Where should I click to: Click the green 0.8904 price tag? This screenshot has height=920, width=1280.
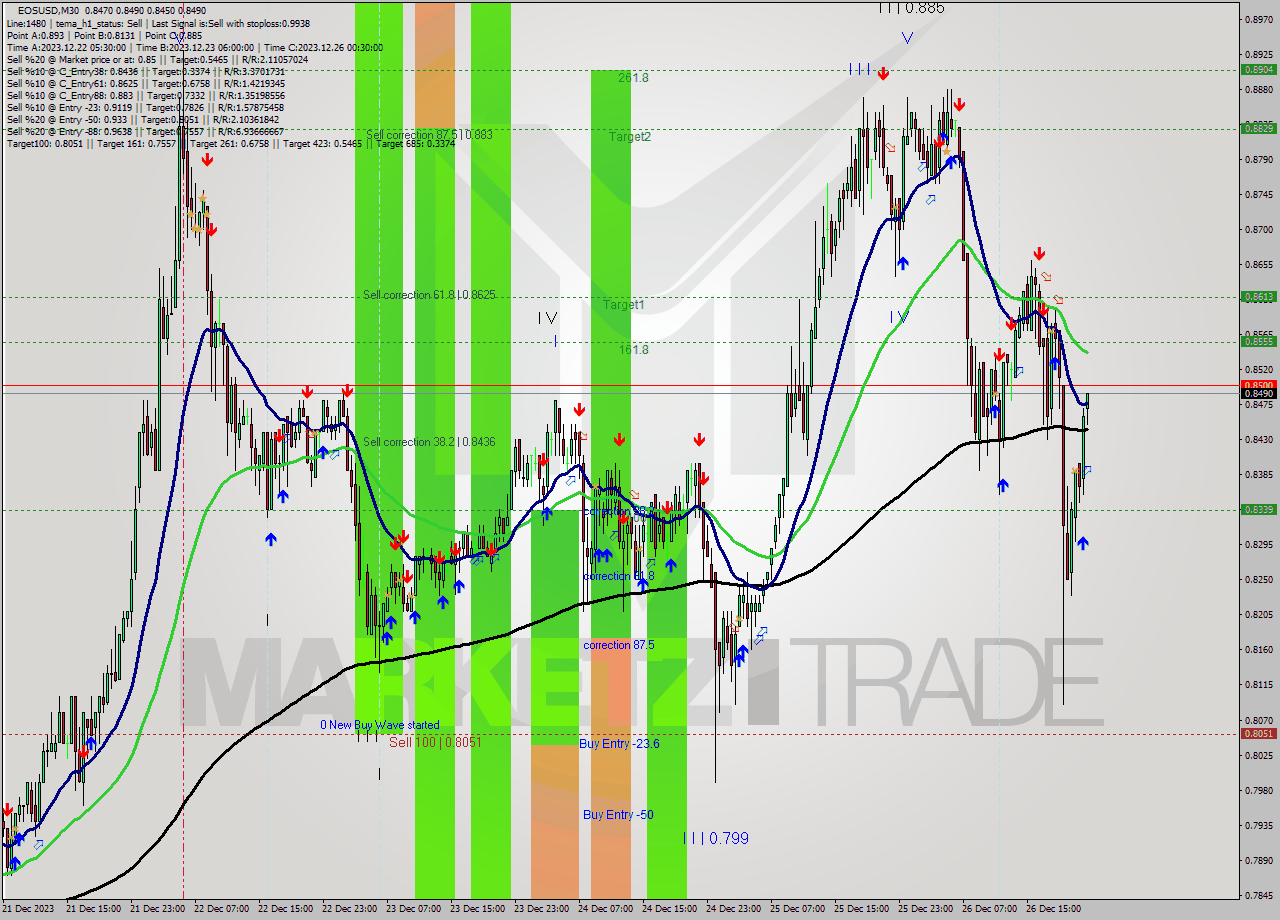pos(1257,70)
